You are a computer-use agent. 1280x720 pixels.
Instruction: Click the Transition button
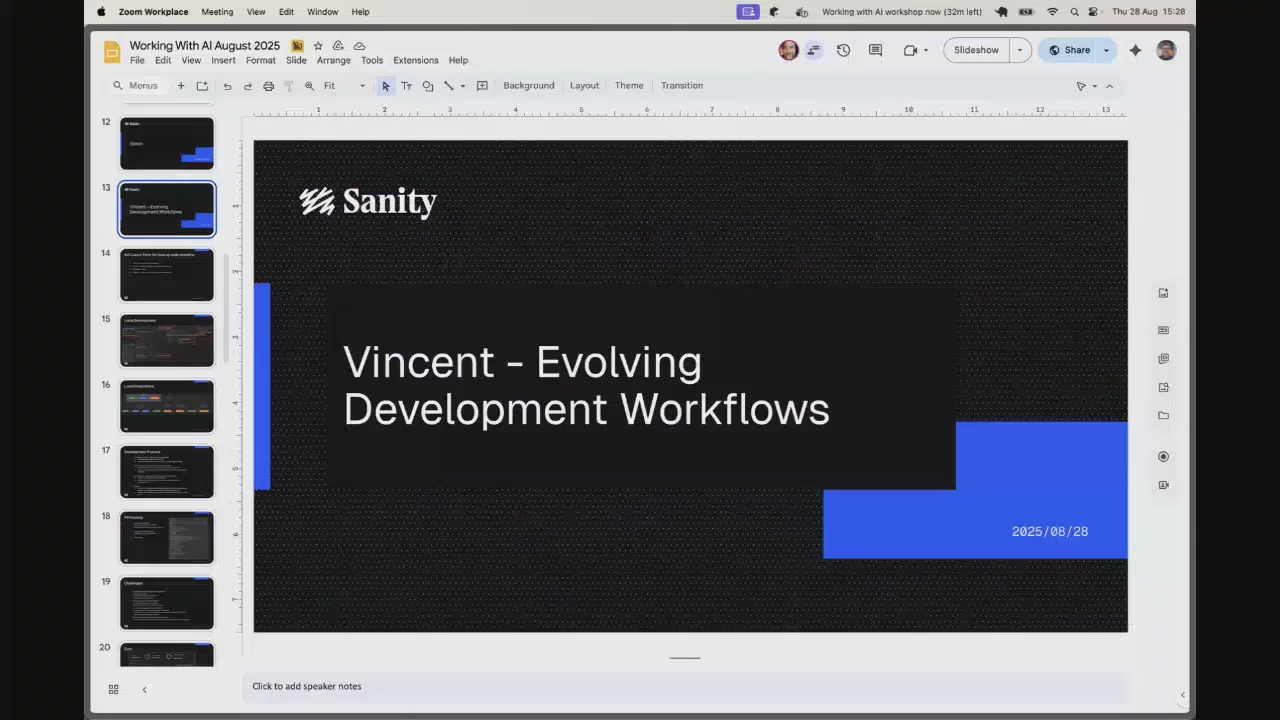pyautogui.click(x=681, y=86)
